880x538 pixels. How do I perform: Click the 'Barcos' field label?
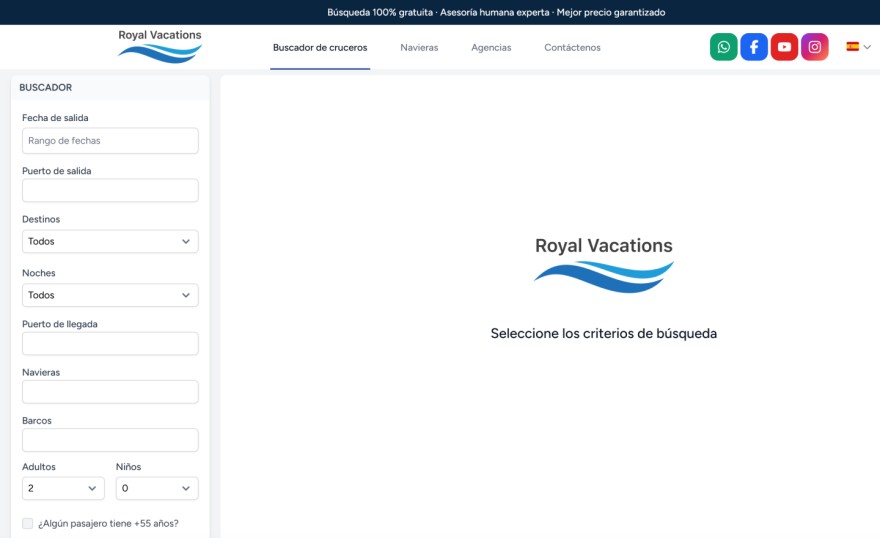point(36,420)
